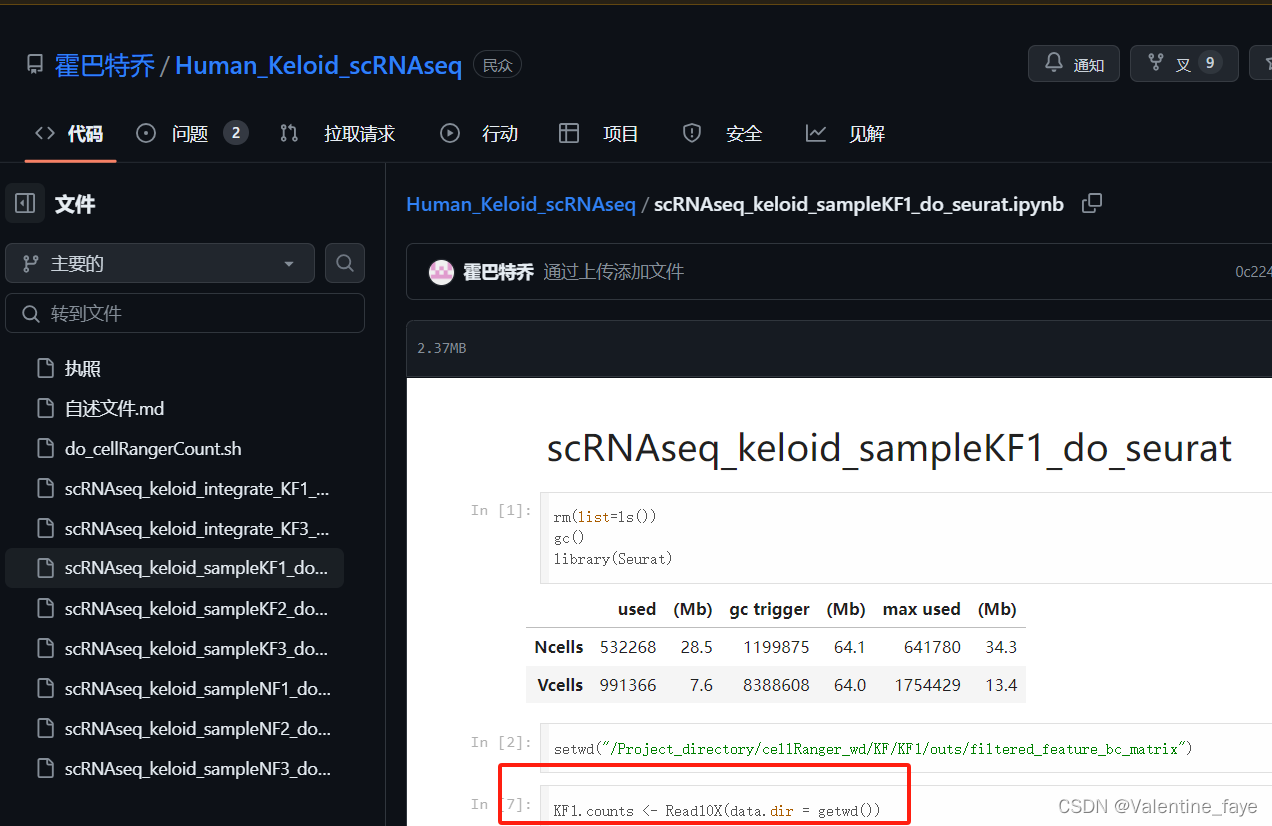Open the notifications bell icon
This screenshot has width=1272, height=826.
point(1053,63)
